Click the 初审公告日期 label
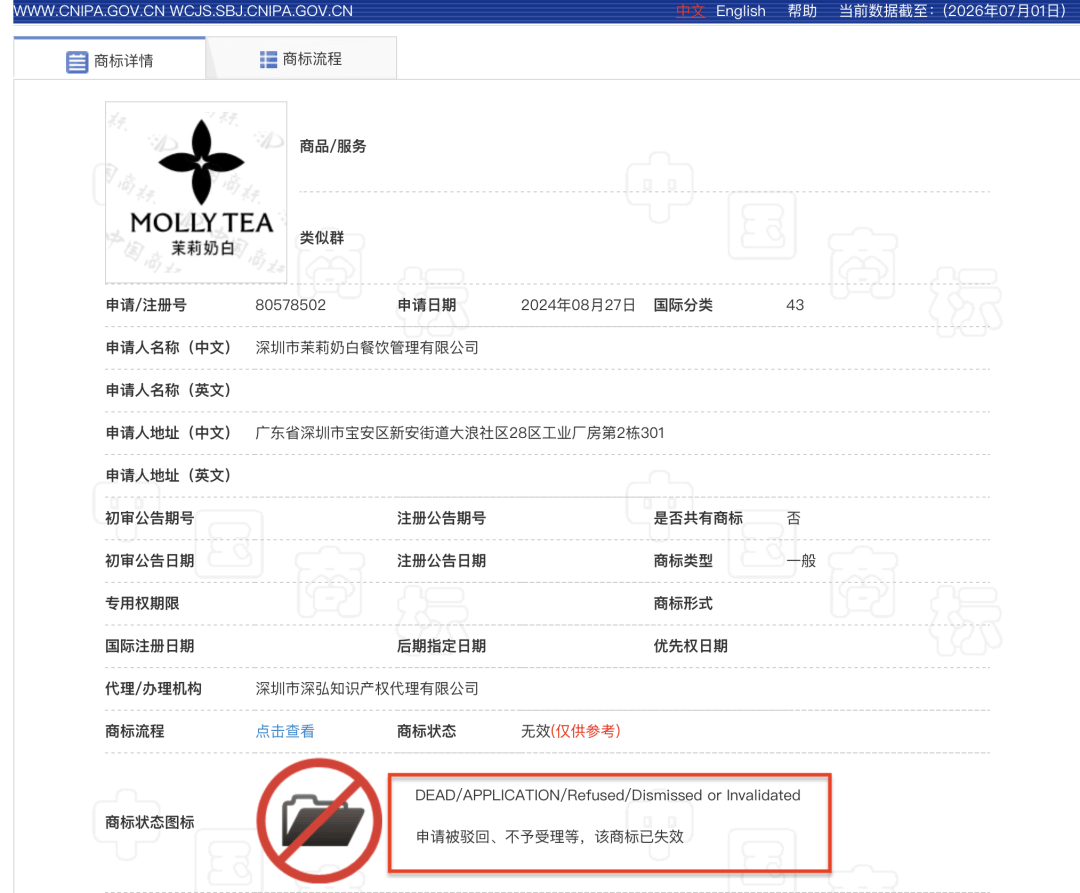The image size is (1080, 893). (x=149, y=561)
